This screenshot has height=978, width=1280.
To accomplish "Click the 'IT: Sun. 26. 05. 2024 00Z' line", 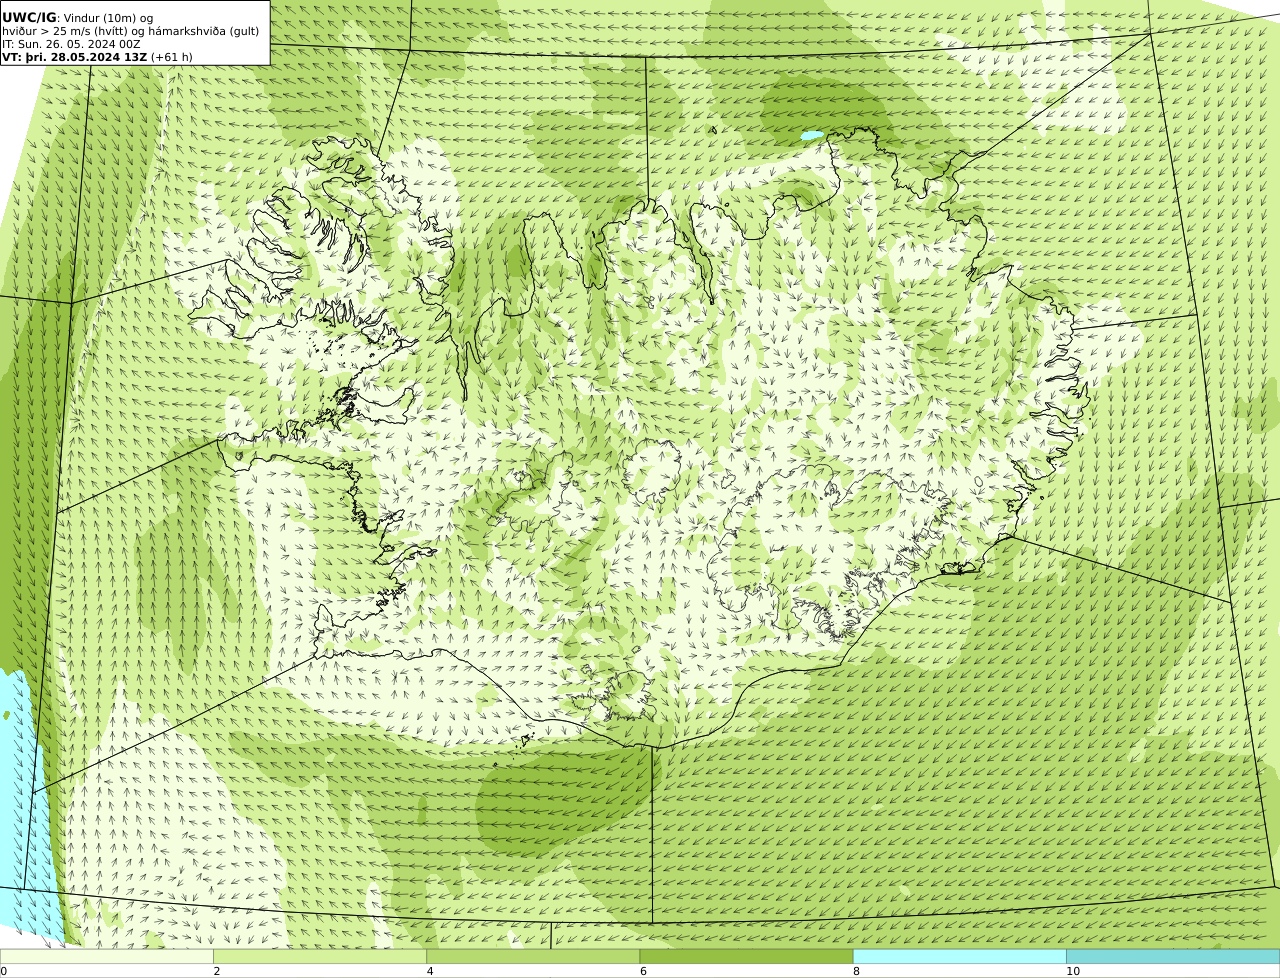I will [71, 44].
